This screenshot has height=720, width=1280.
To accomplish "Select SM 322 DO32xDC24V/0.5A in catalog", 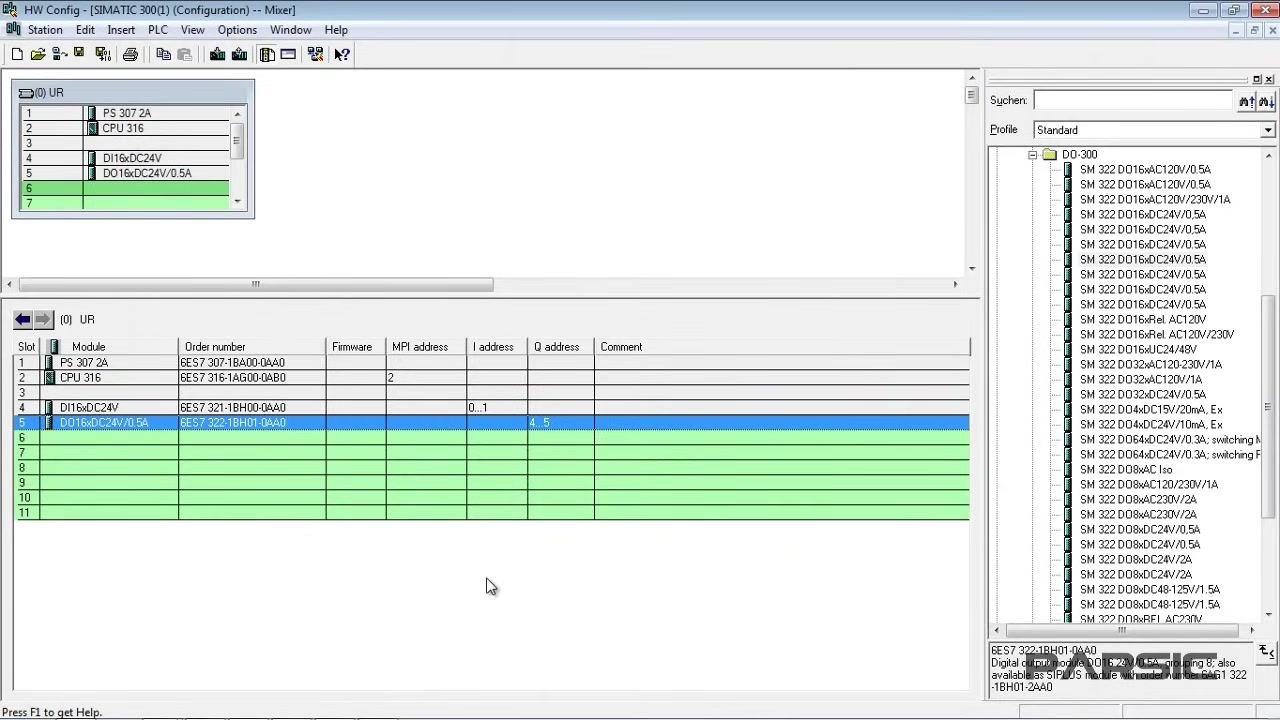I will (x=1143, y=394).
